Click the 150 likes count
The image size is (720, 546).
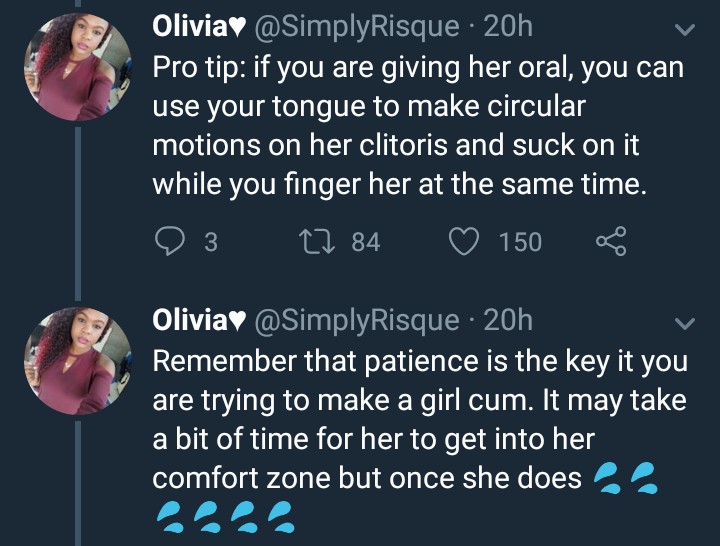click(x=520, y=242)
